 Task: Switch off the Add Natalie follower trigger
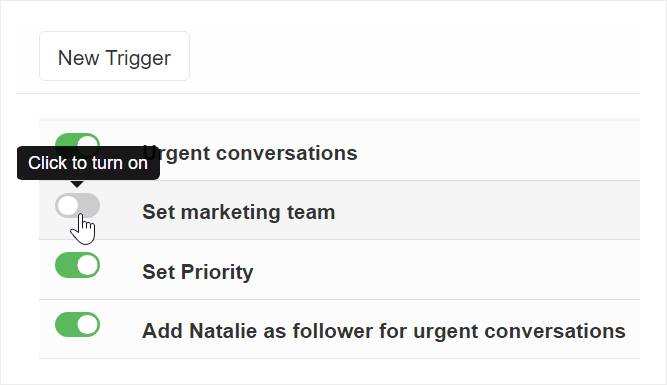click(77, 325)
